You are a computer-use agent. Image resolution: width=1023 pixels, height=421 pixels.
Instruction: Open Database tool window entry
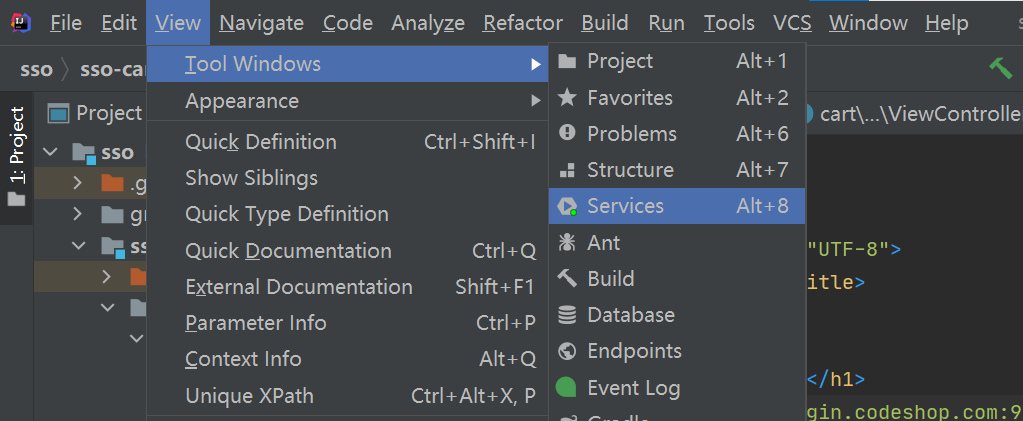(x=630, y=315)
